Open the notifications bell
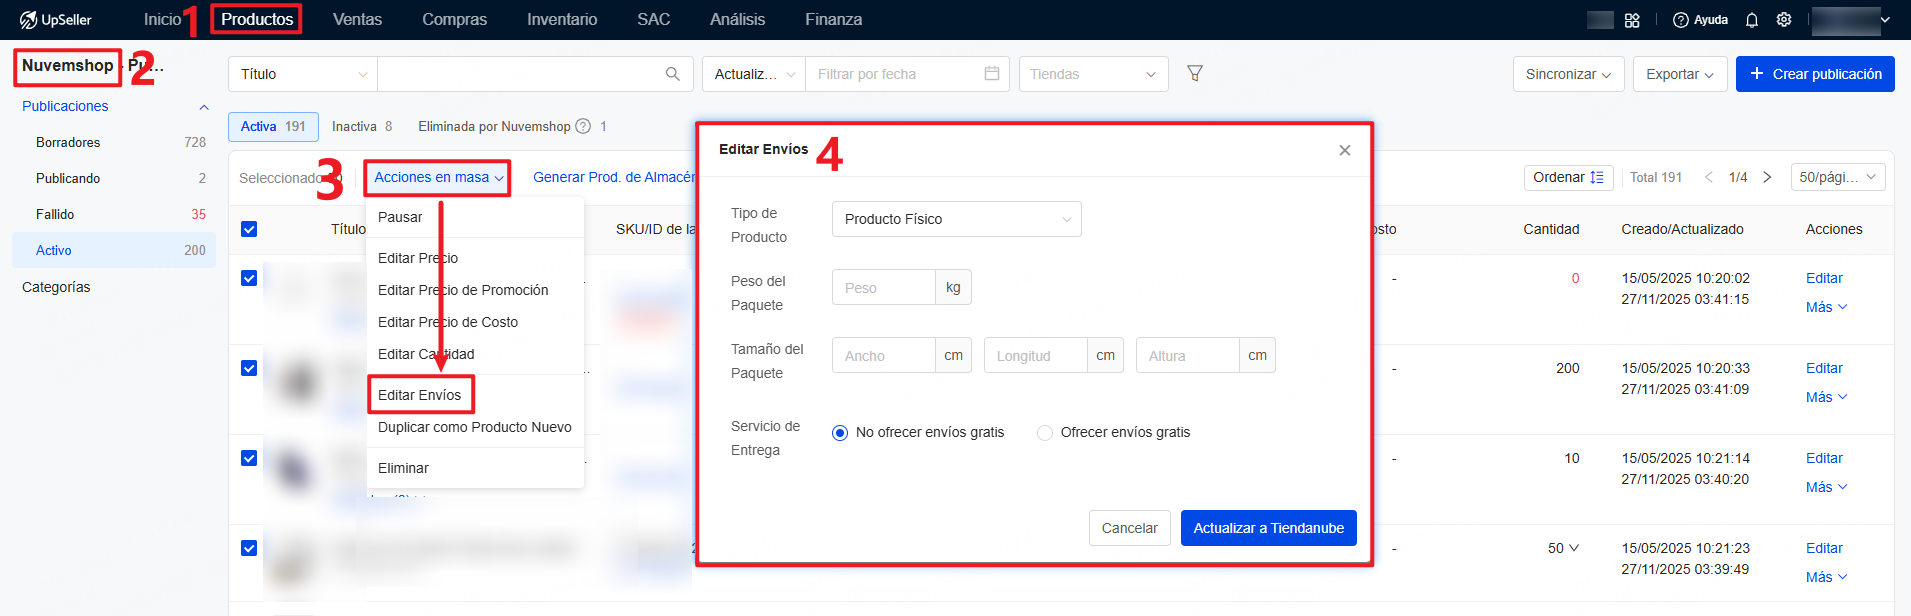Image resolution: width=1911 pixels, height=616 pixels. coord(1751,20)
